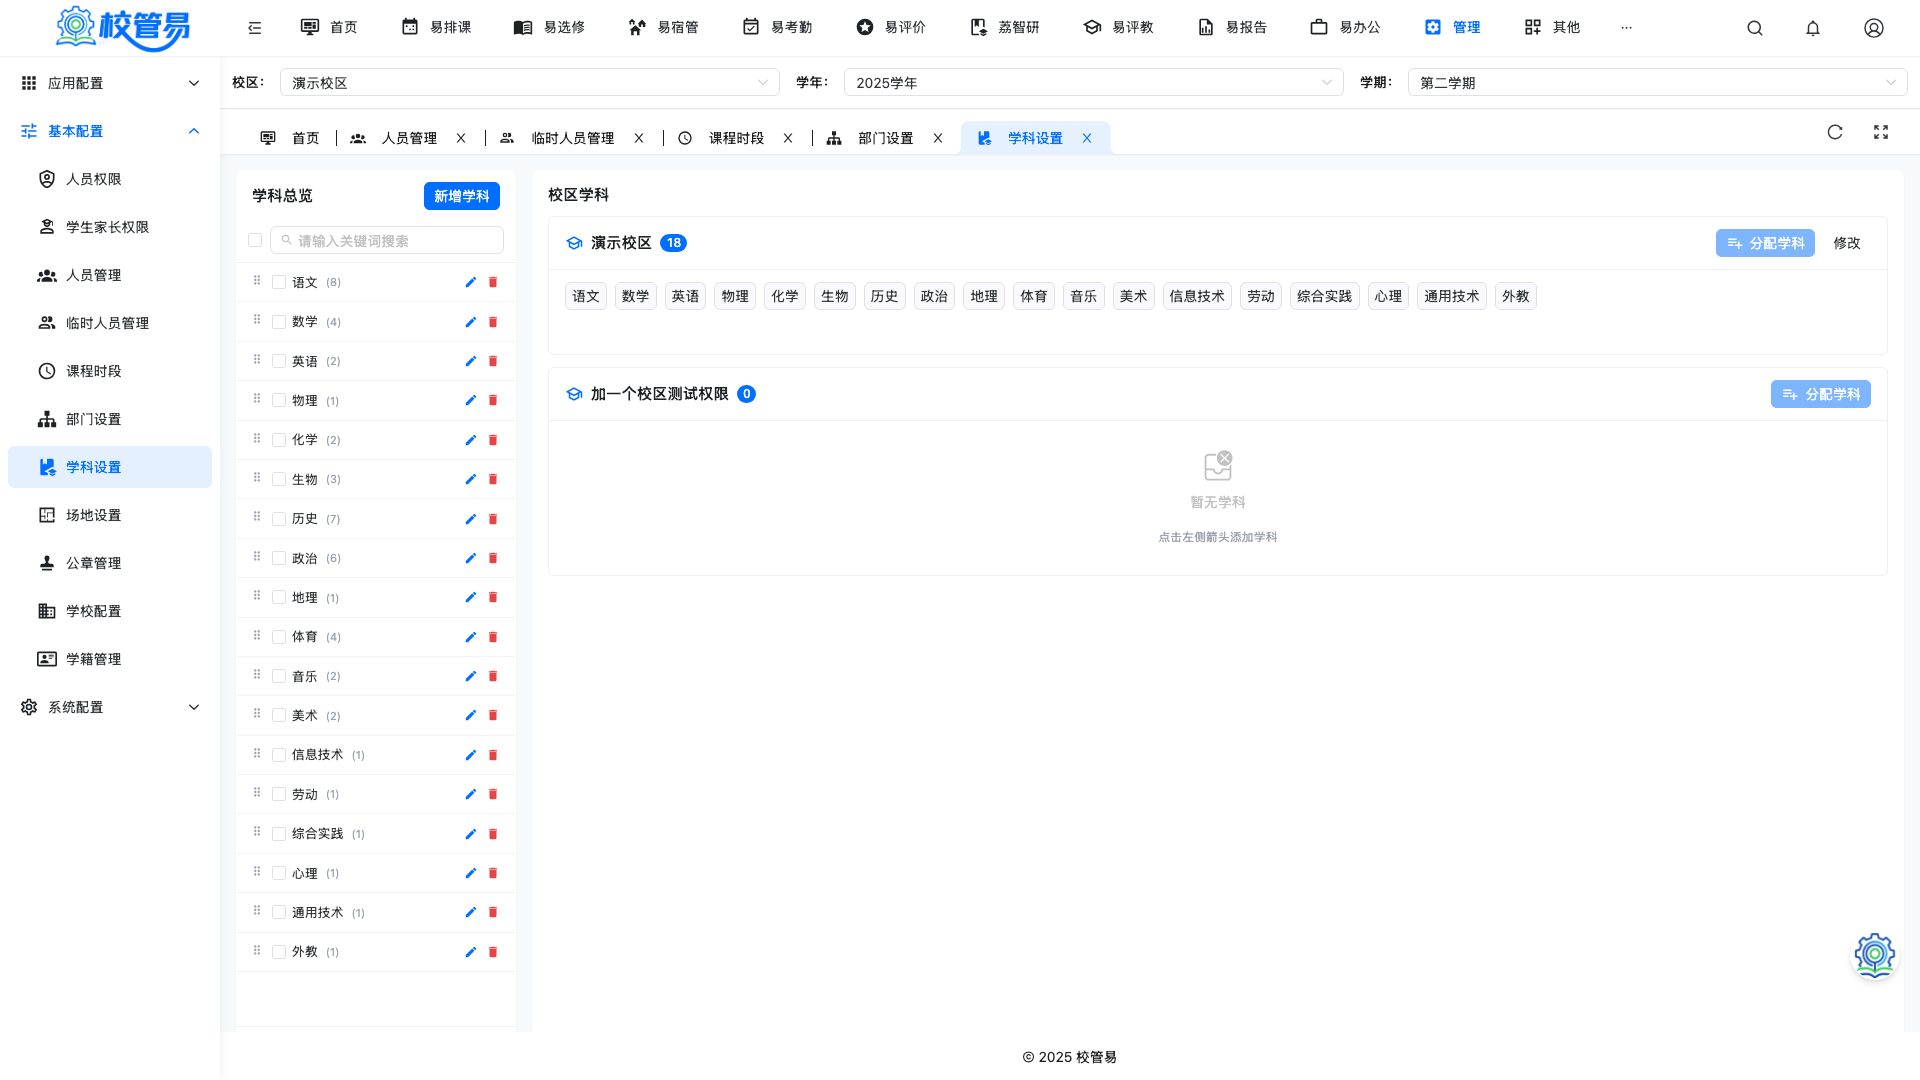Delete the 政治 subject with trash icon
1920x1080 pixels.
[x=493, y=558]
